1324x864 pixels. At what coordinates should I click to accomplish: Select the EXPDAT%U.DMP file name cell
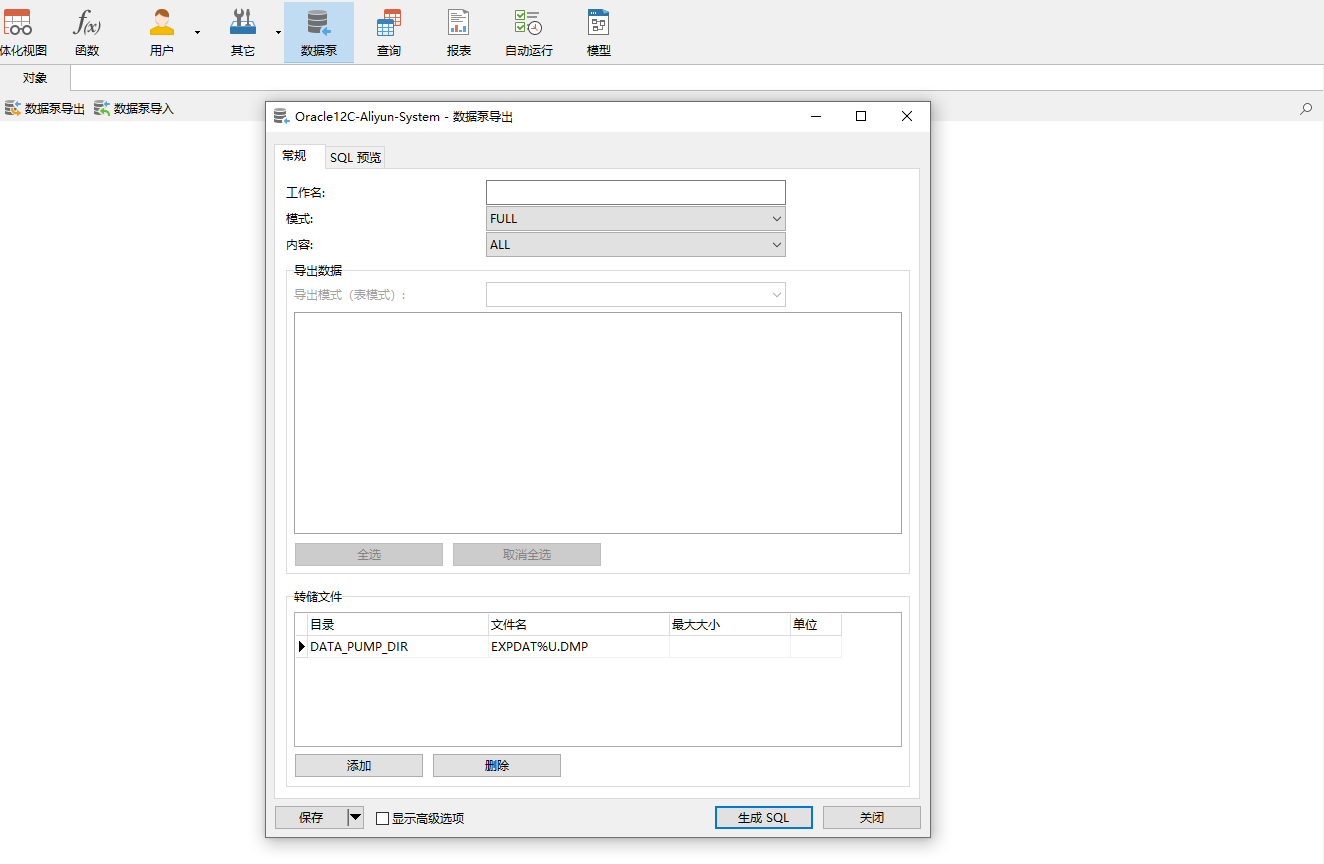pyautogui.click(x=579, y=647)
